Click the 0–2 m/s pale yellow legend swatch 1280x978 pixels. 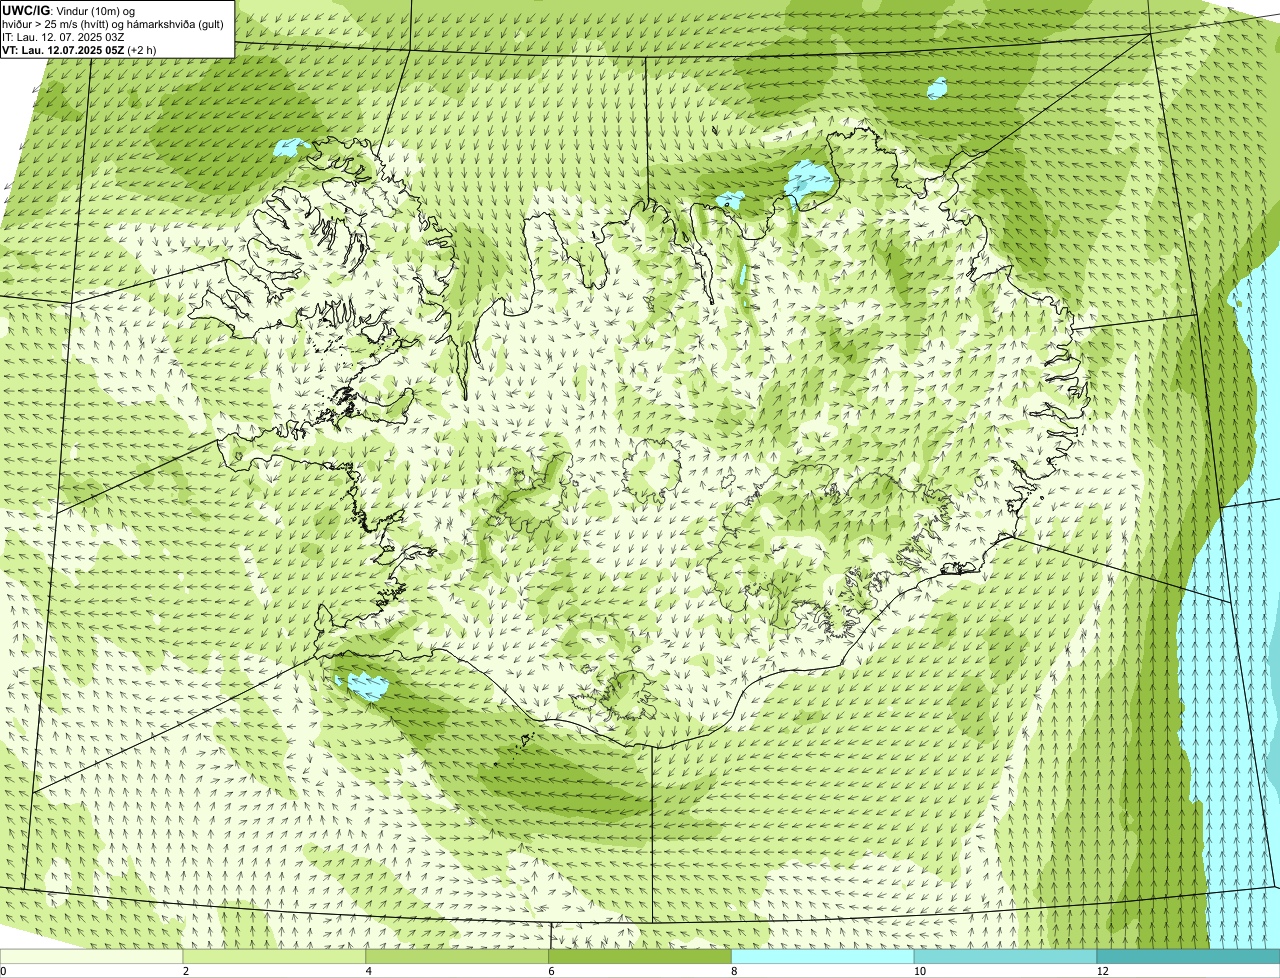92,957
